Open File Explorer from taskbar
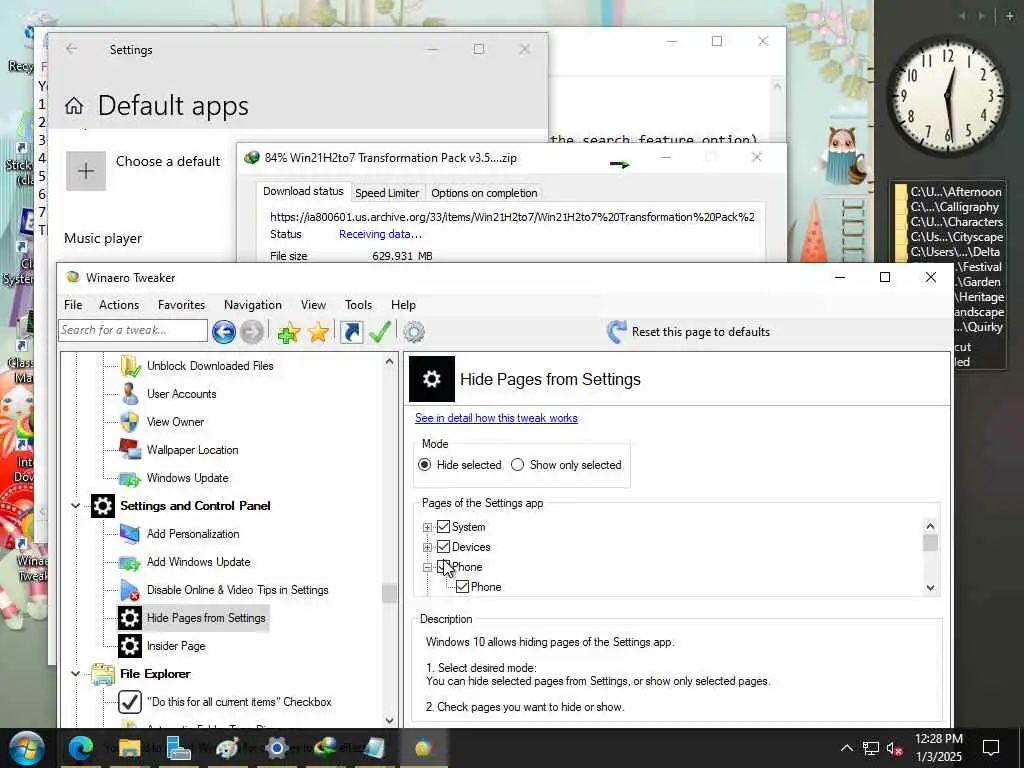 point(129,748)
